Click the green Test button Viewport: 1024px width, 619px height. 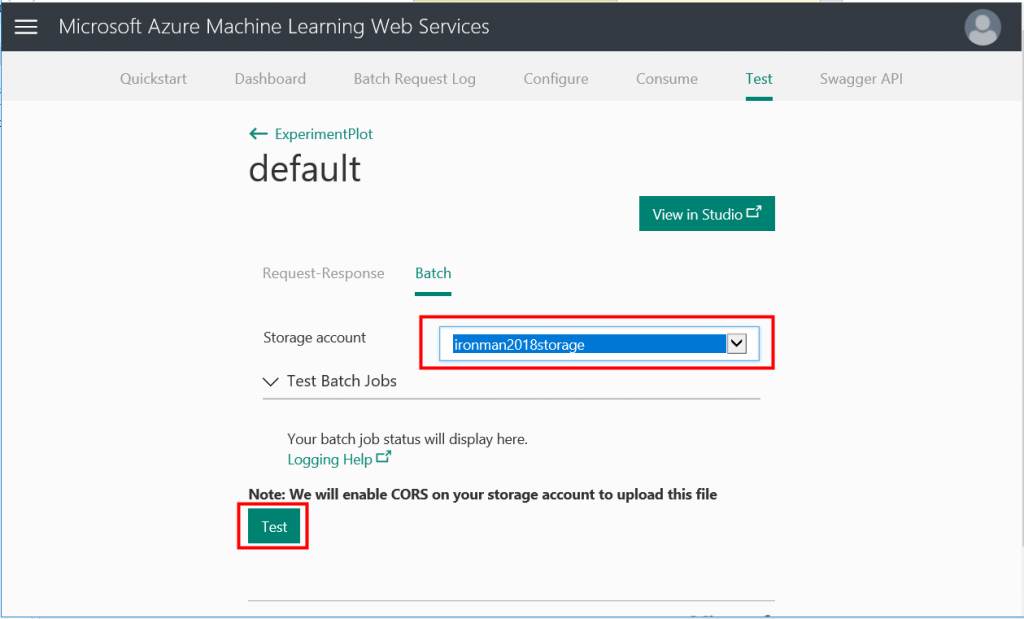click(x=274, y=526)
